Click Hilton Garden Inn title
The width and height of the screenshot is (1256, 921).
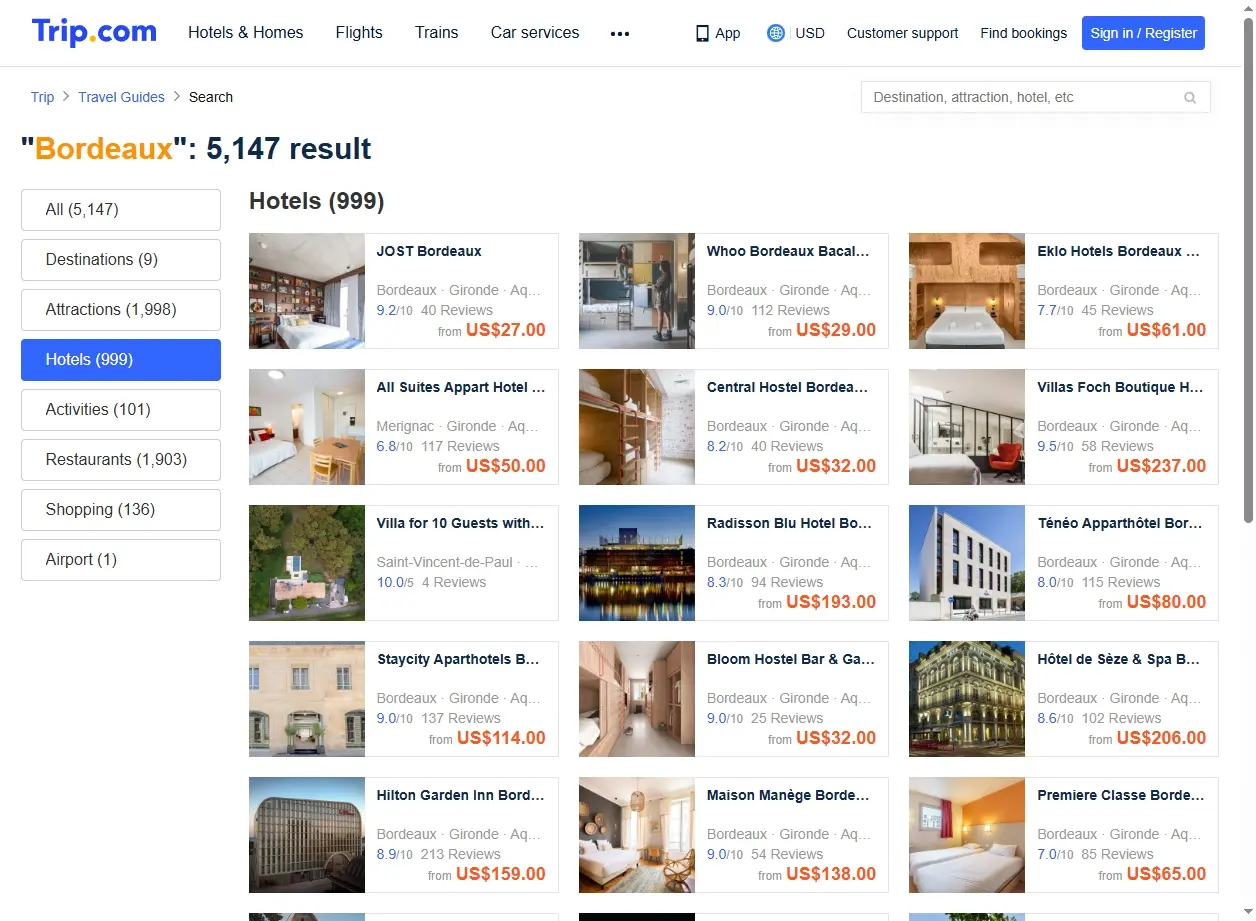[x=460, y=795]
